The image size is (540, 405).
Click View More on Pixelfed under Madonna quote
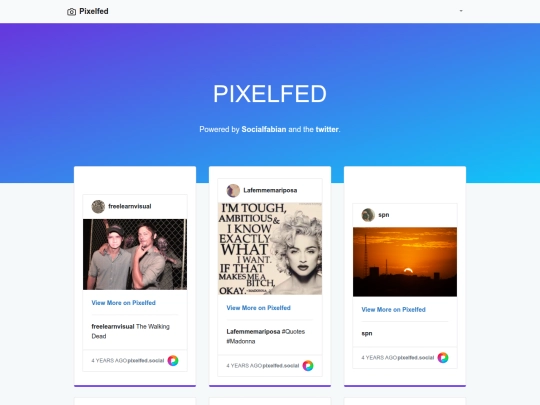(259, 308)
